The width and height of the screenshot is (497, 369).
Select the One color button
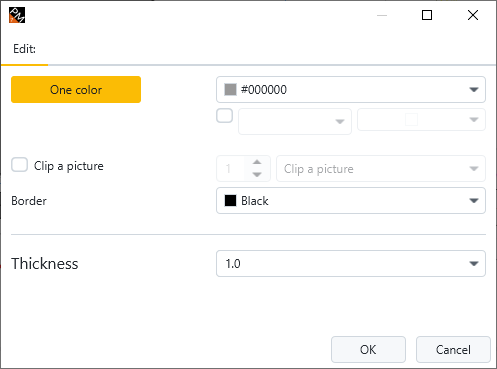point(76,89)
